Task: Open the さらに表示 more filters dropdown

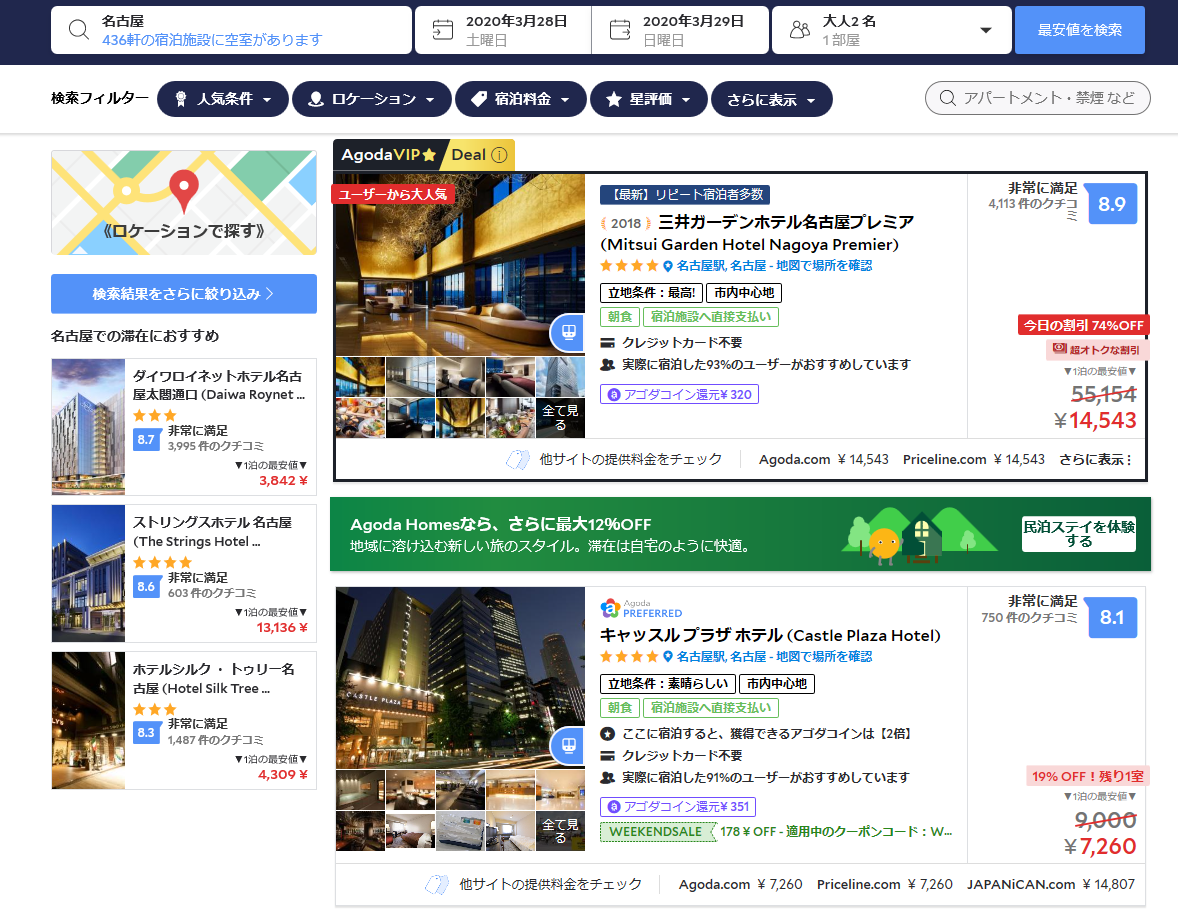Action: (772, 99)
